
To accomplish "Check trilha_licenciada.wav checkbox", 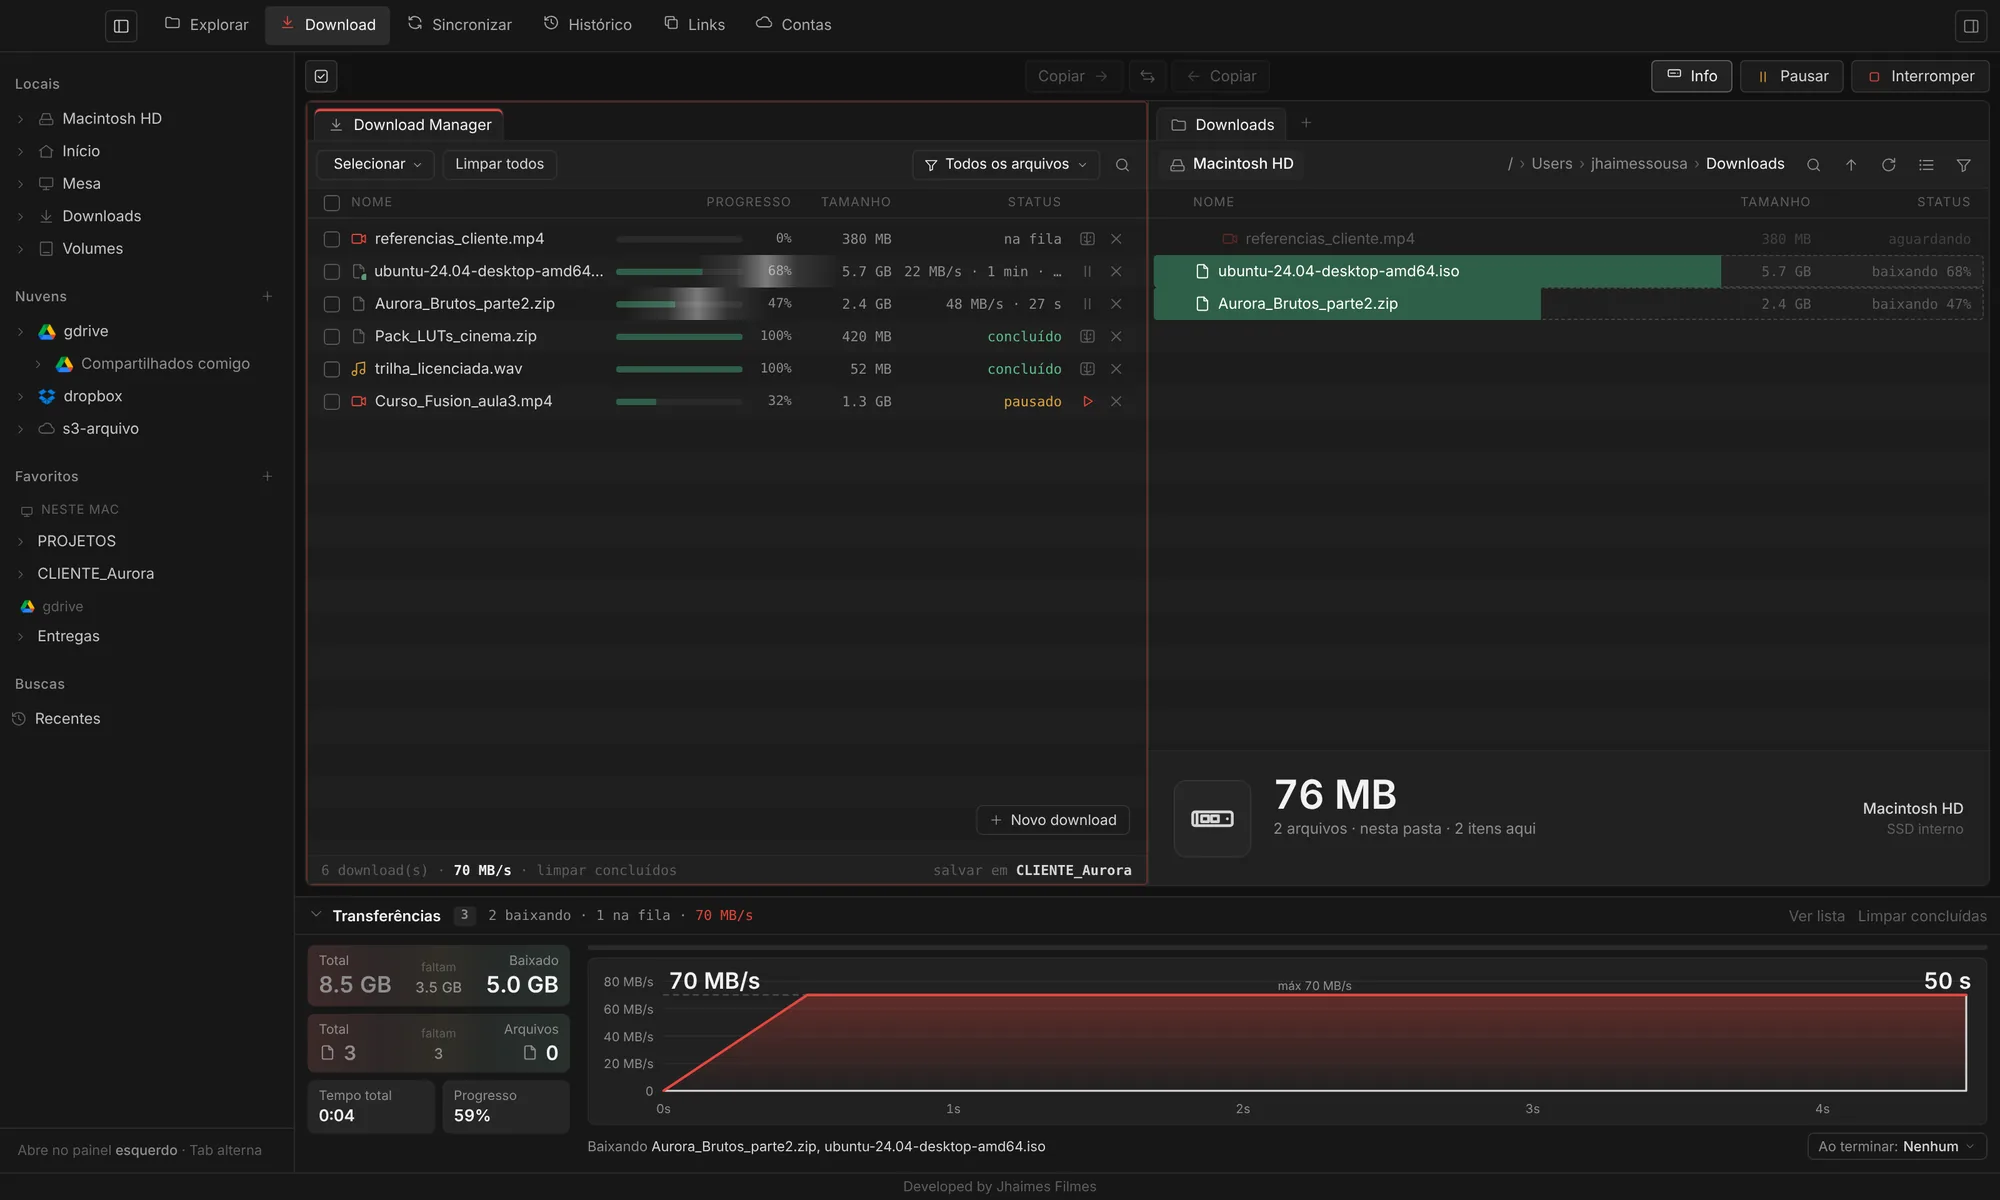I will tap(332, 369).
